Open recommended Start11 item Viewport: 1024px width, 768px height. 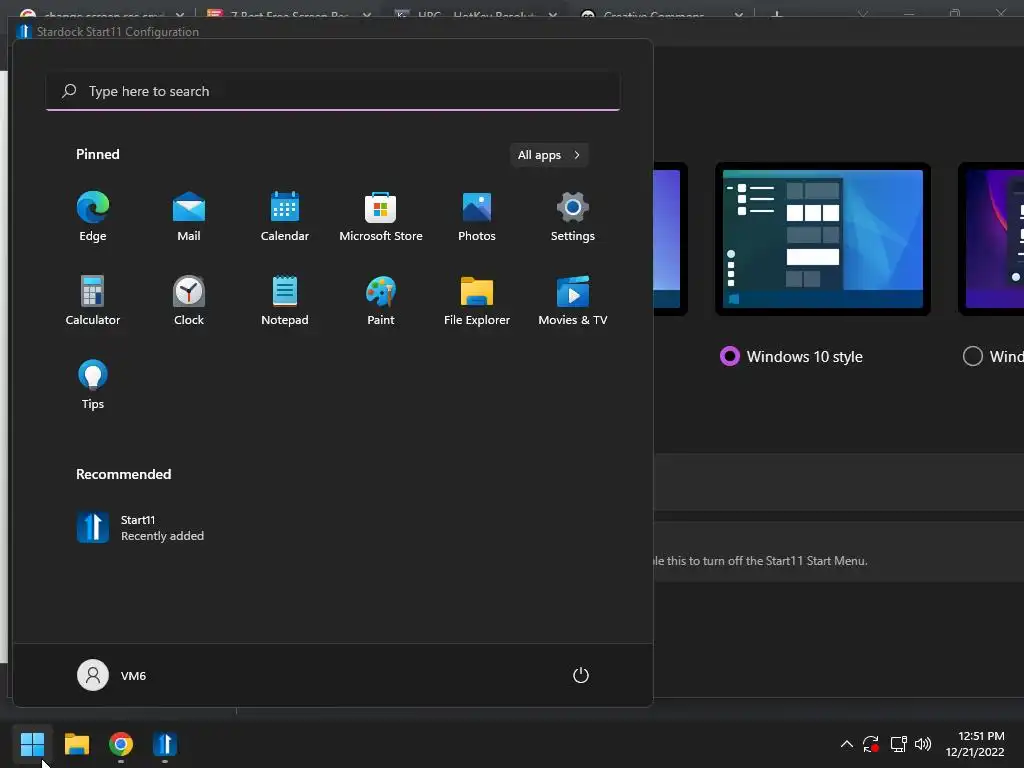(x=140, y=528)
